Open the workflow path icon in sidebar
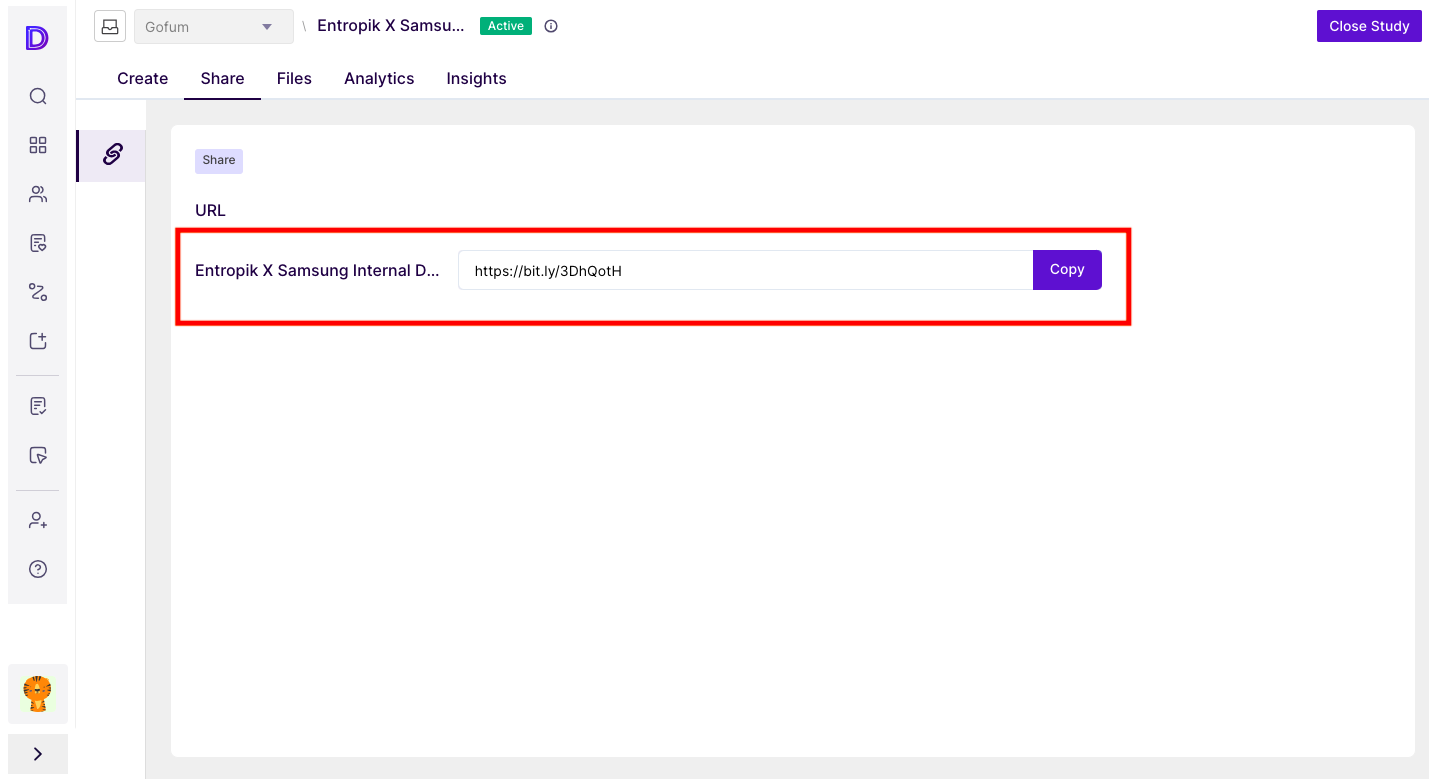This screenshot has width=1429, height=779. click(38, 292)
